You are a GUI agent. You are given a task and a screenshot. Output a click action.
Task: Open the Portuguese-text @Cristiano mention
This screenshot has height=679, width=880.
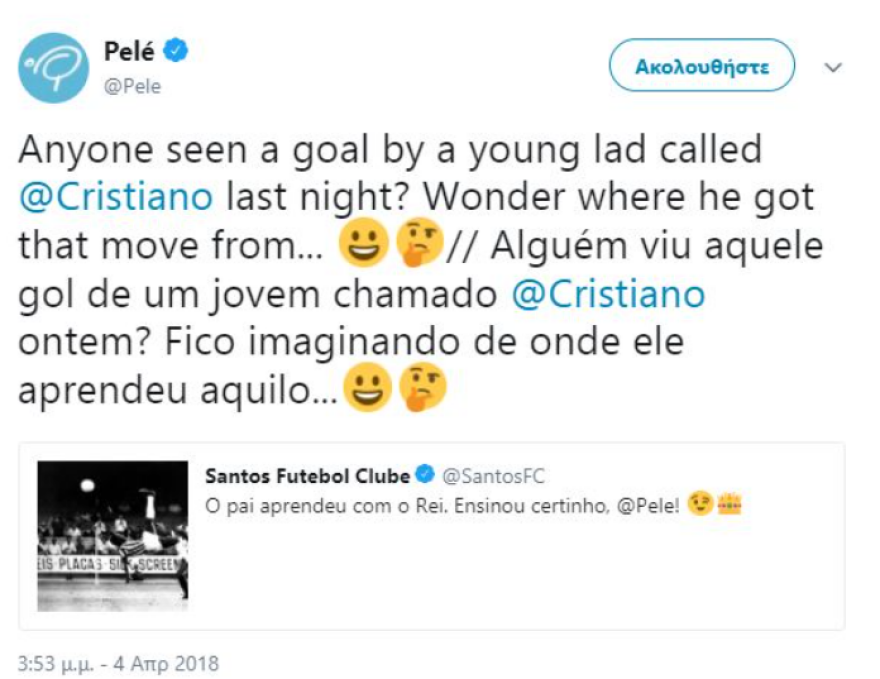click(x=608, y=294)
